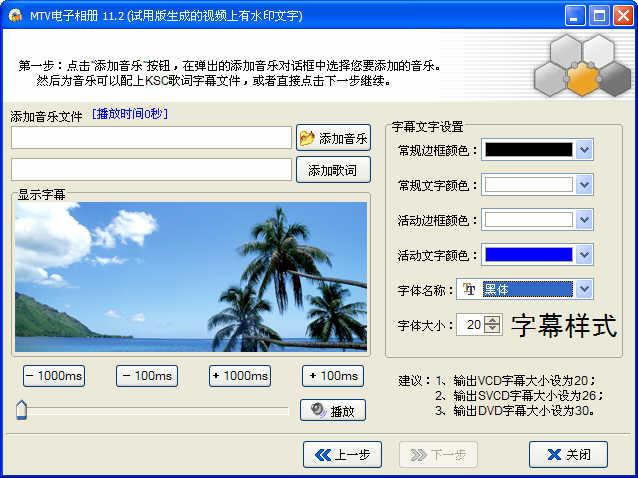638x478 pixels.
Task: Click the music file path input field
Action: tap(151, 138)
